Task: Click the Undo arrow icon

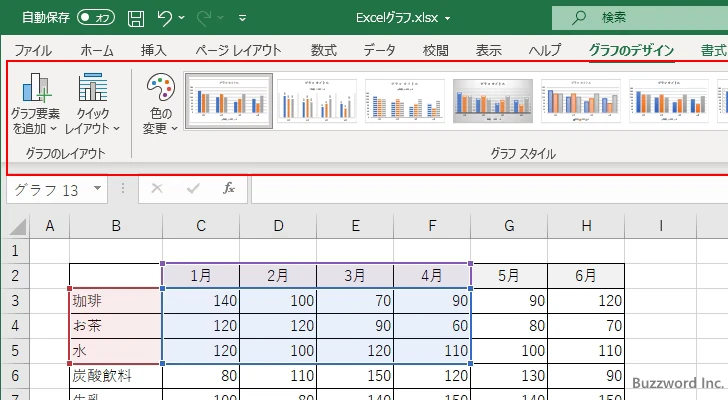Action: coord(164,18)
